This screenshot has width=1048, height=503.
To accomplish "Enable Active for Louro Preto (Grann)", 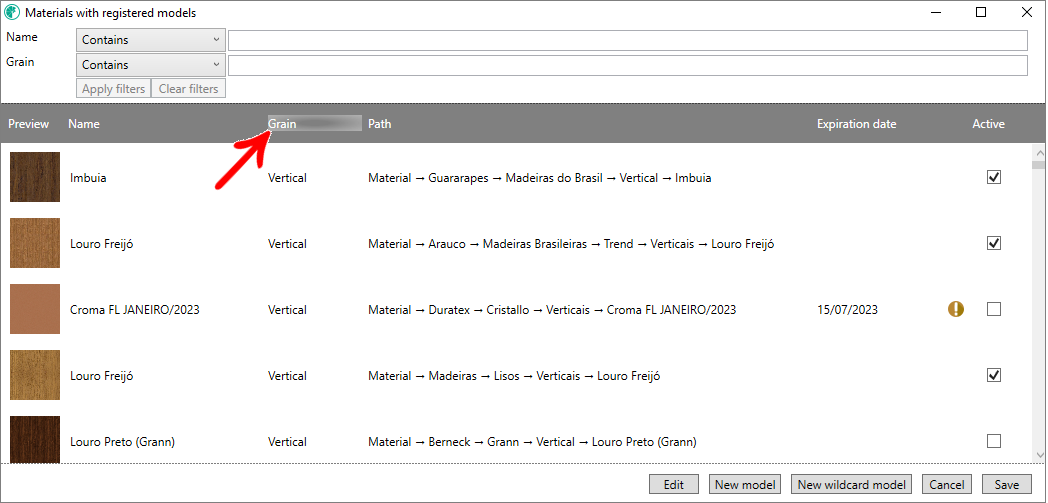I will tap(994, 441).
